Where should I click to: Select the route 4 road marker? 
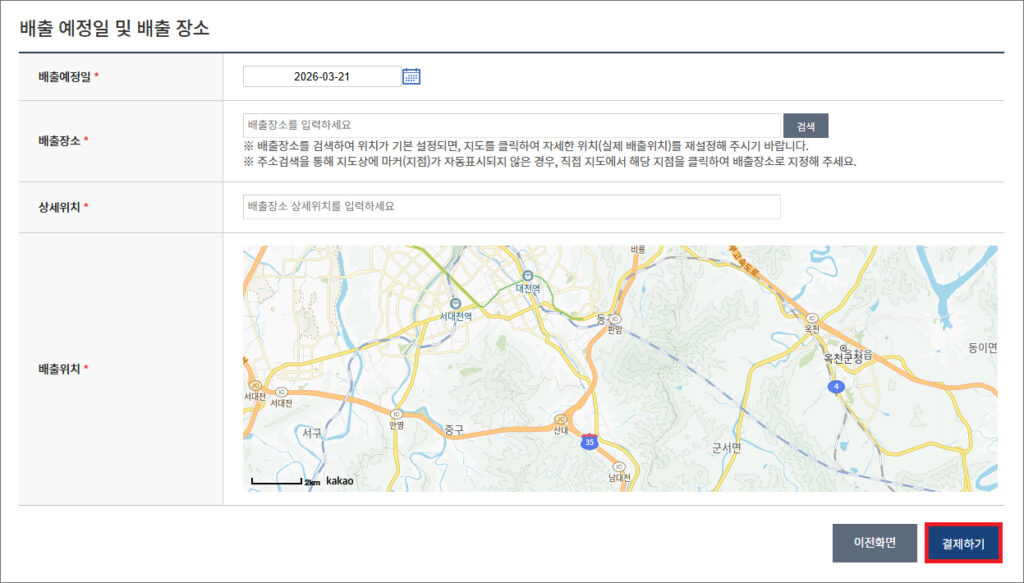[835, 386]
